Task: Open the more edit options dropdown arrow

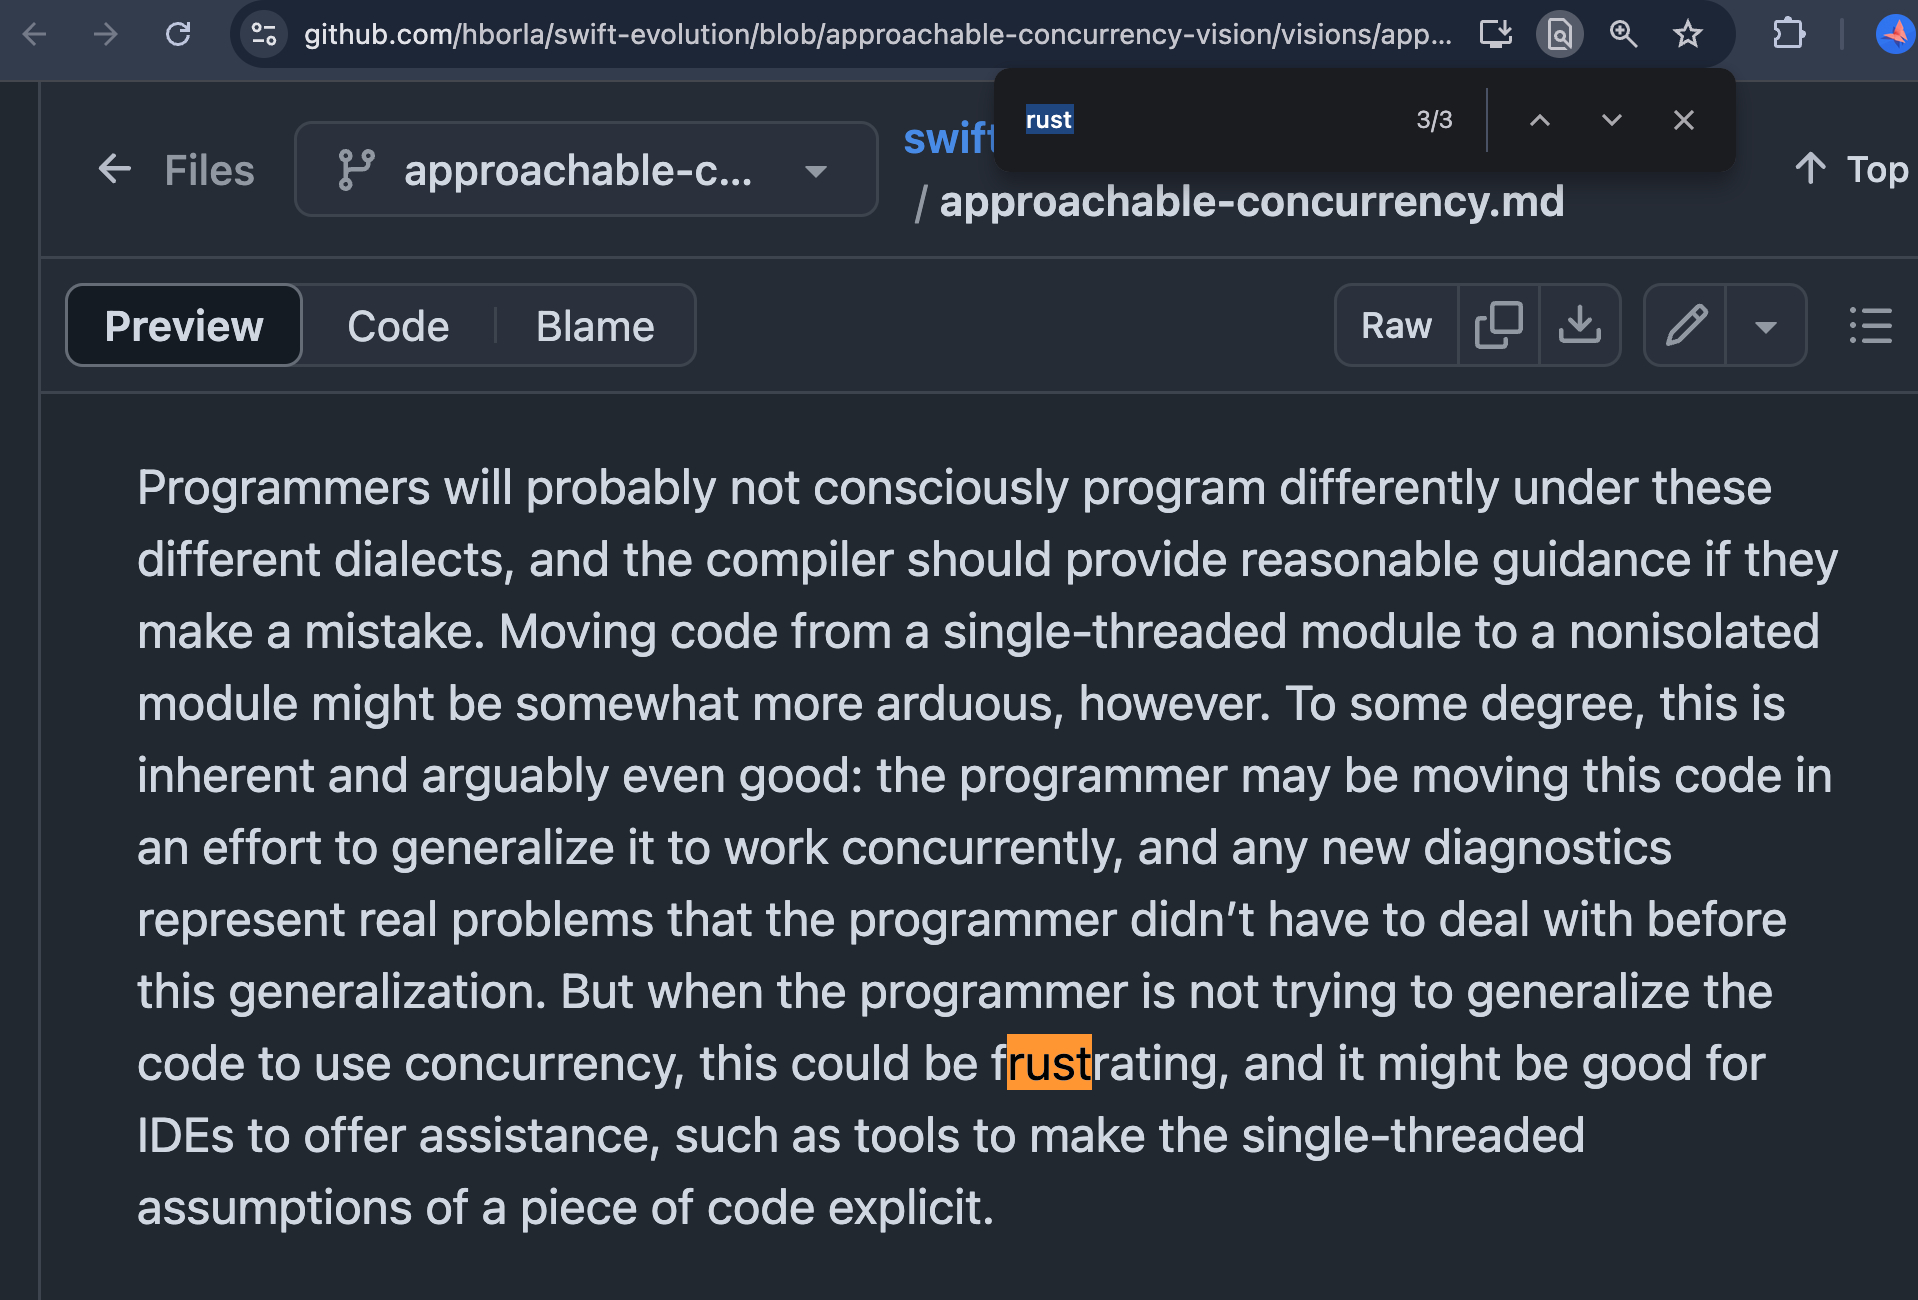Action: tap(1766, 326)
